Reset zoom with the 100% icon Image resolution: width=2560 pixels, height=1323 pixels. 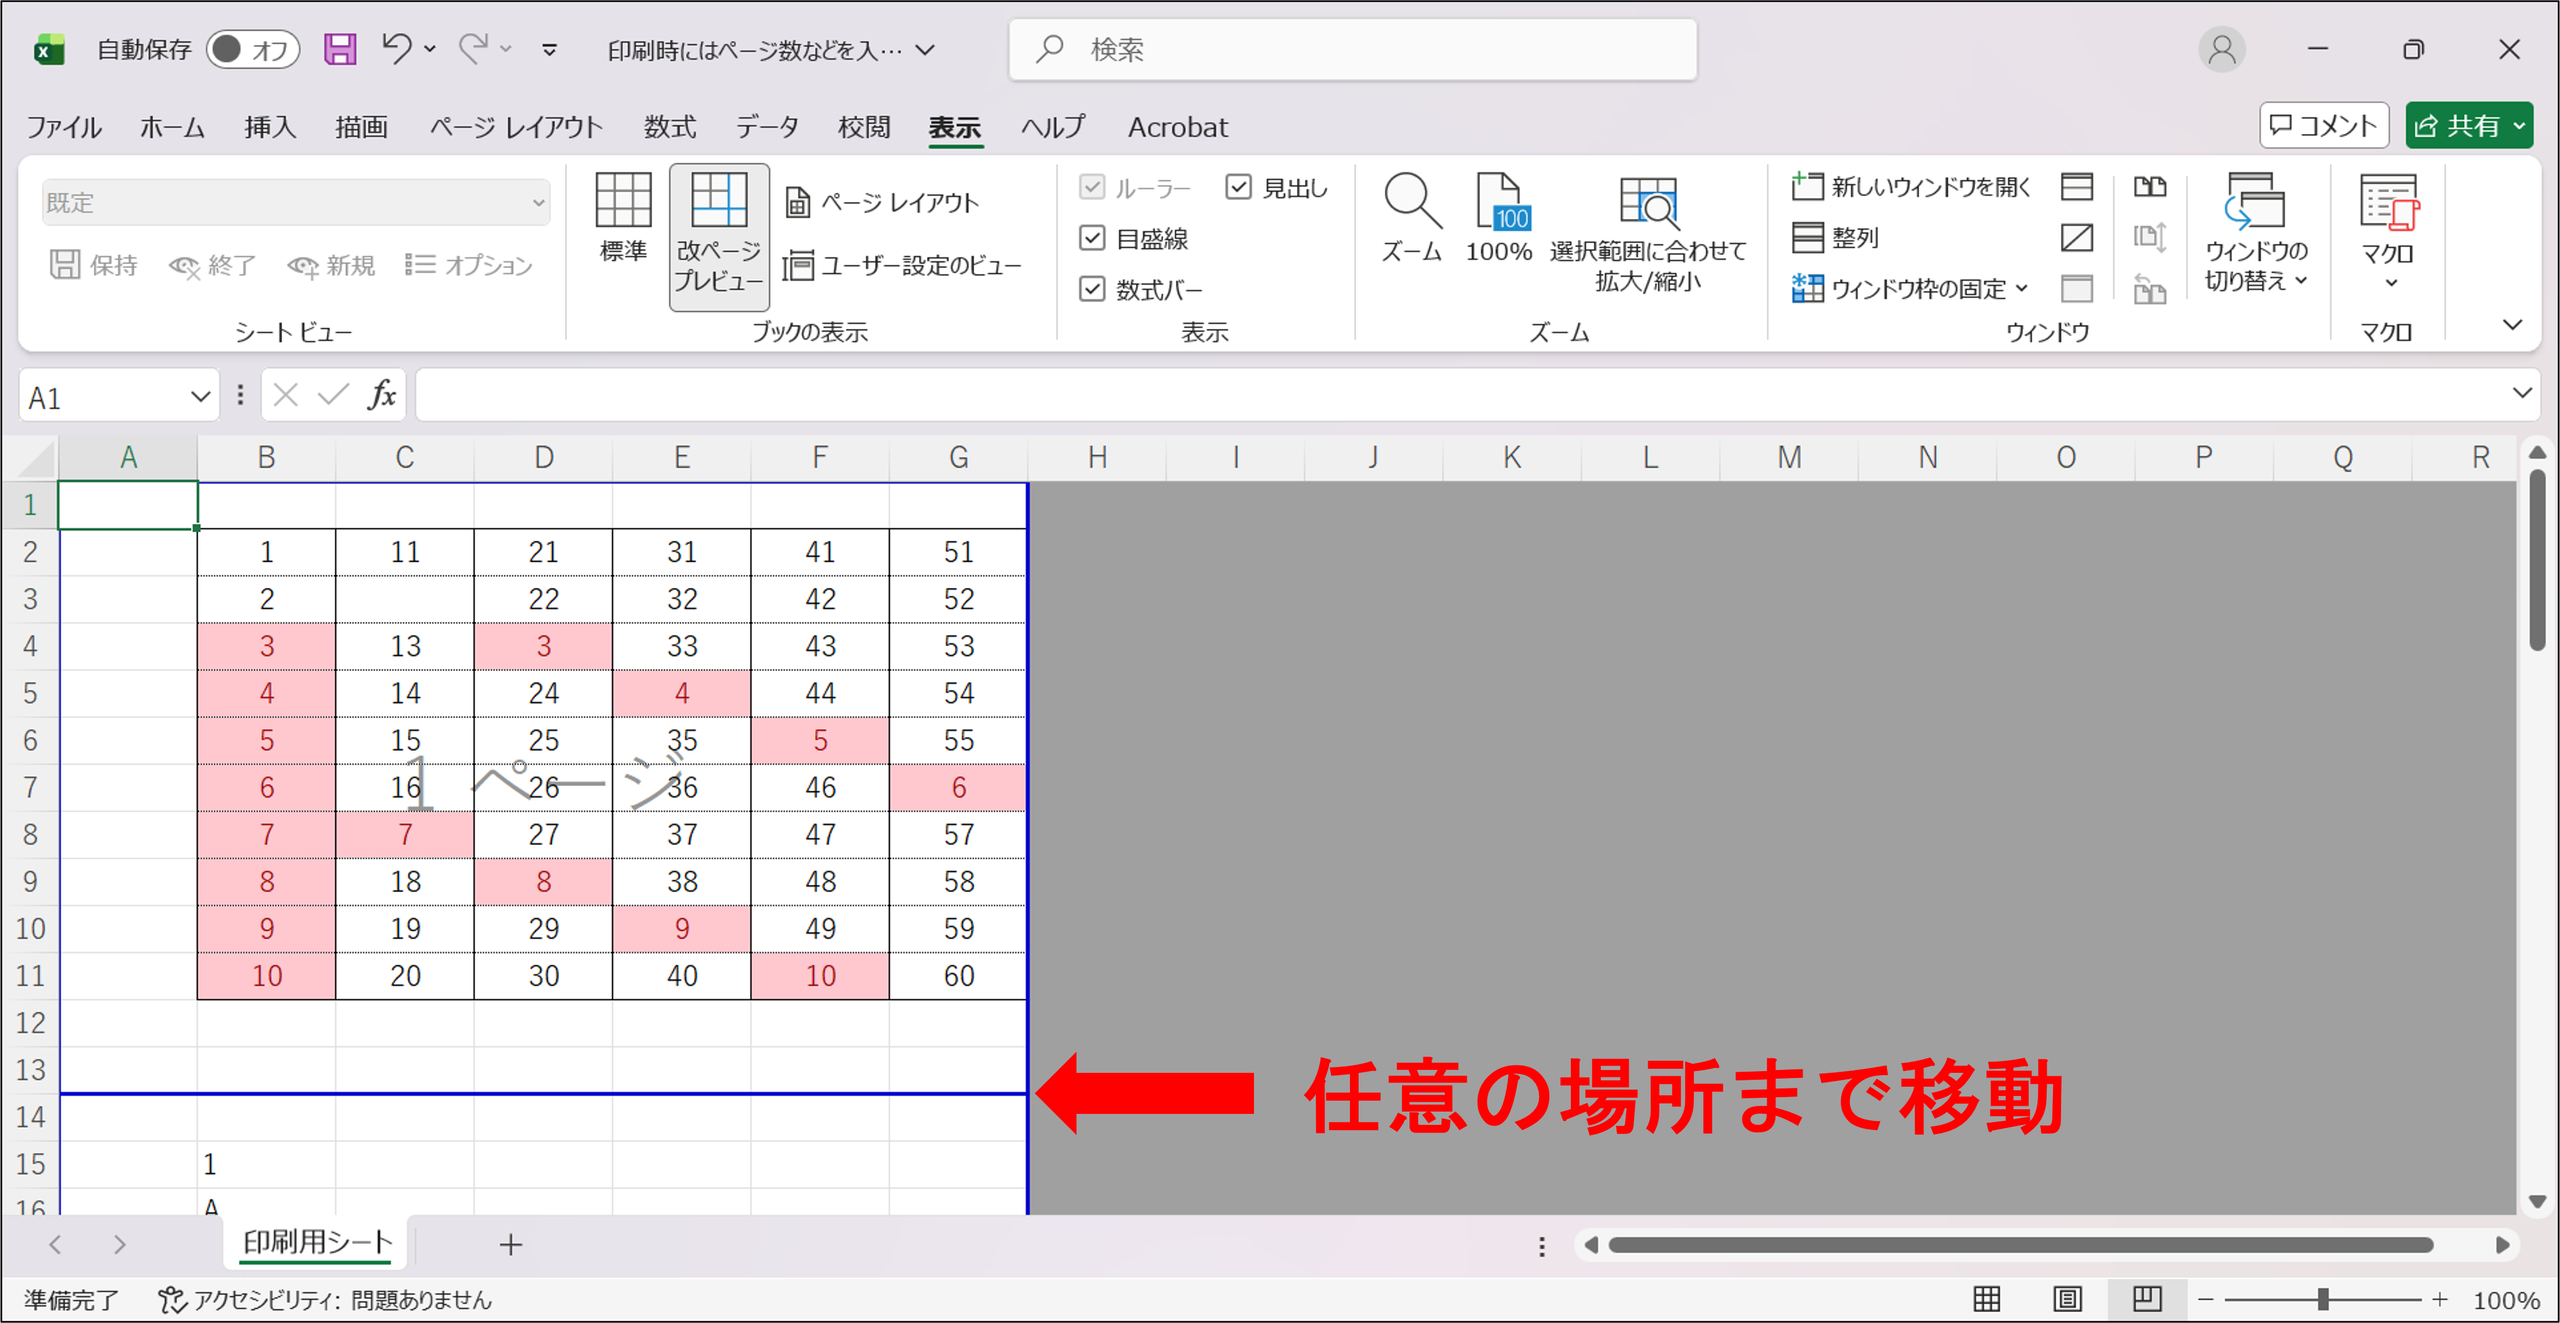click(1498, 218)
